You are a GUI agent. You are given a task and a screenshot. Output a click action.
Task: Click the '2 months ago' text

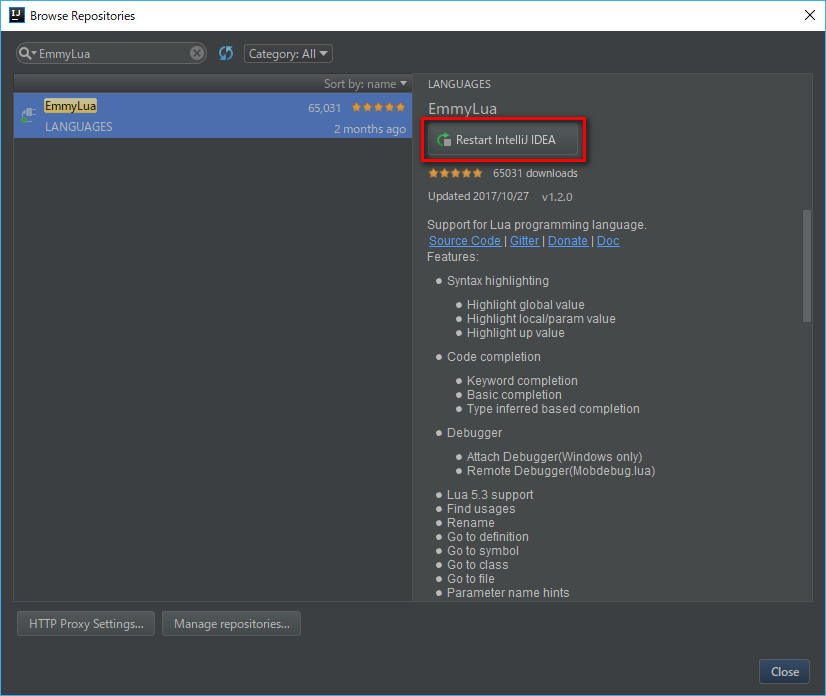click(x=370, y=129)
